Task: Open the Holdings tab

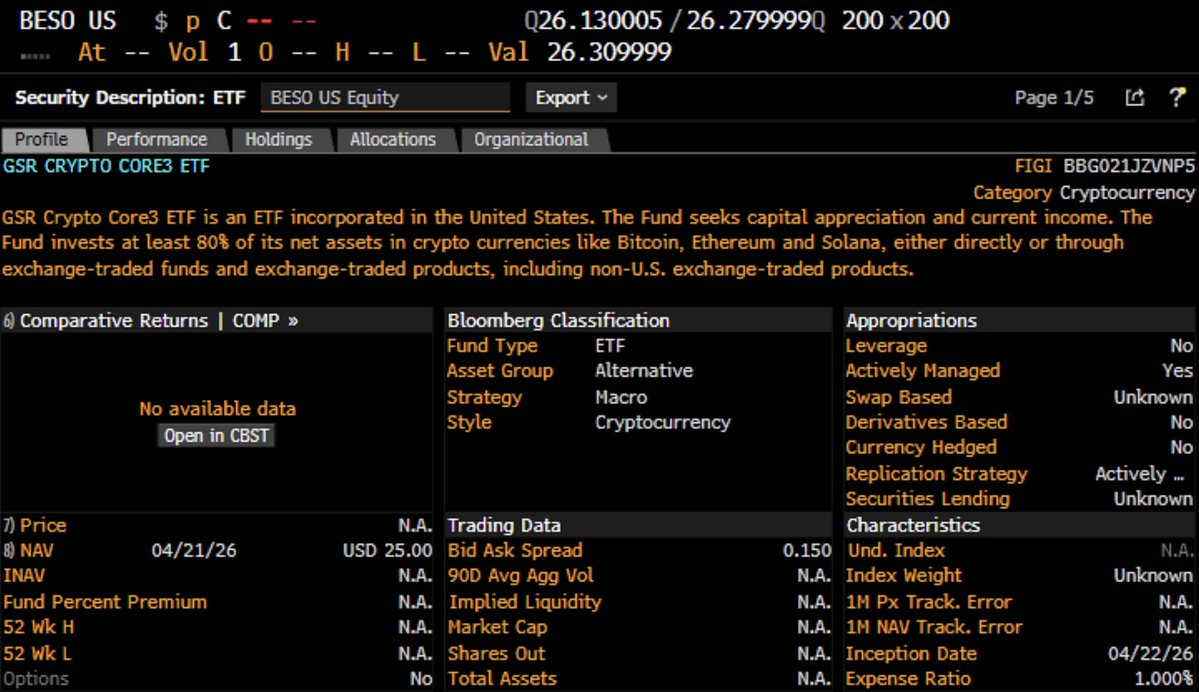Action: 278,140
